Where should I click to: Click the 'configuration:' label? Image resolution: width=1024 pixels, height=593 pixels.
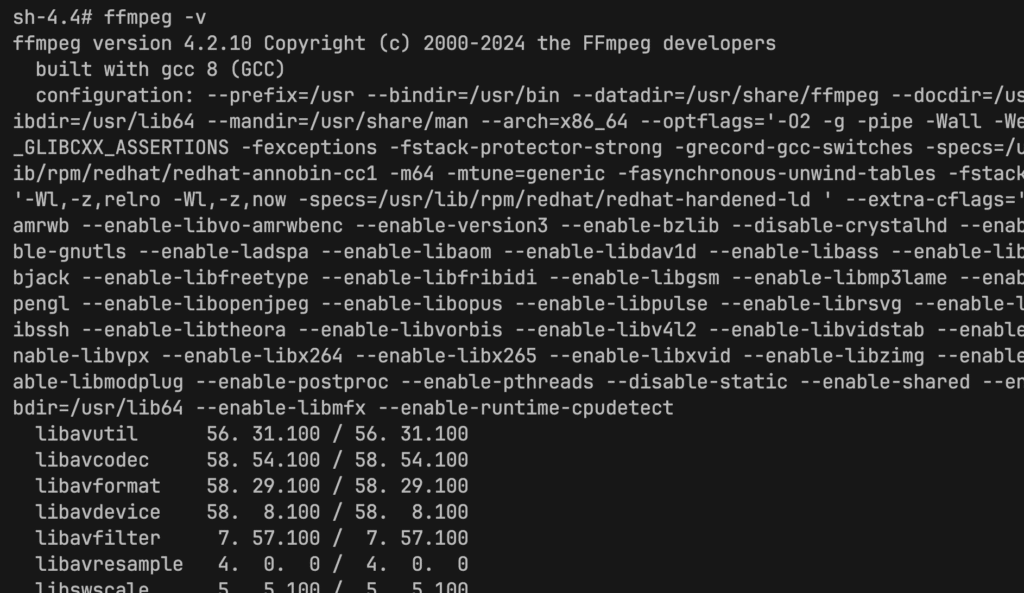coord(115,95)
